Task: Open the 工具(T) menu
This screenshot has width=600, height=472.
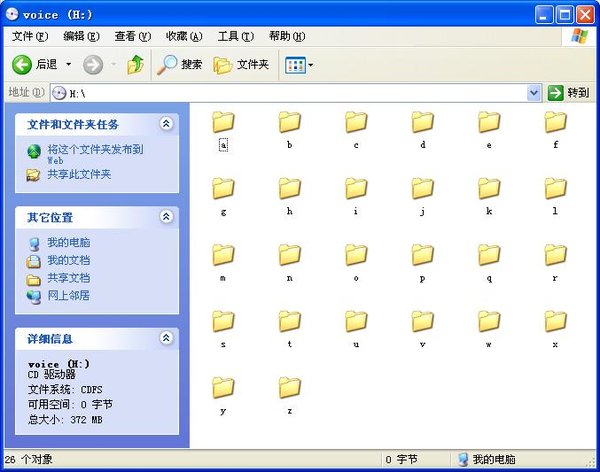Action: coord(235,36)
